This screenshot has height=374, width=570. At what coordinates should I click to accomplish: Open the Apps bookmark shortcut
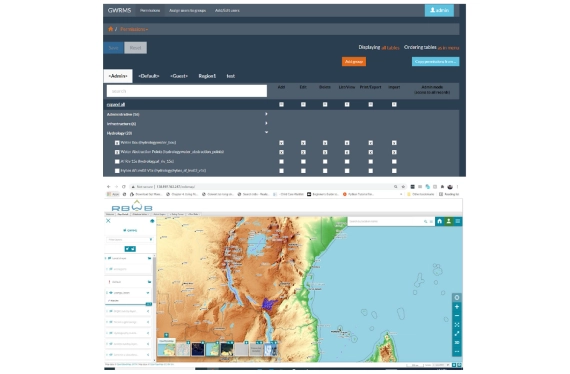pos(113,194)
